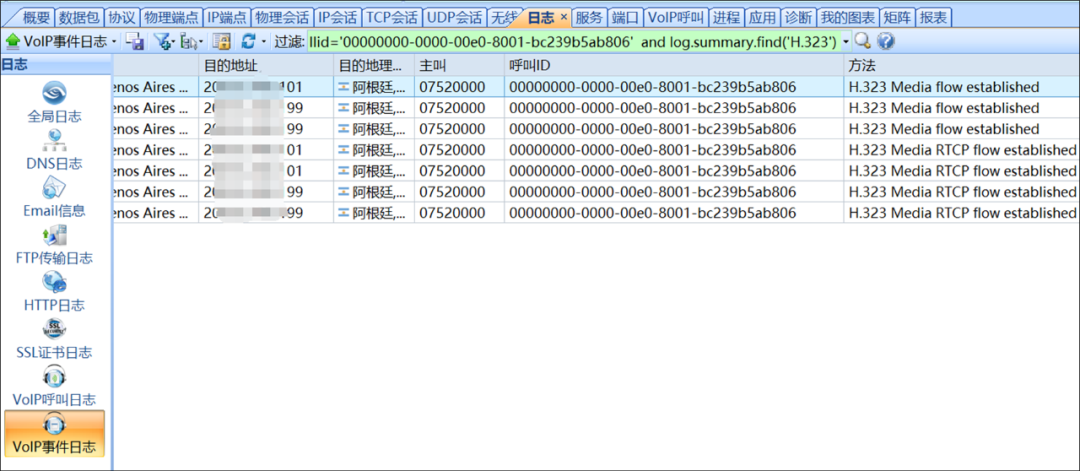Click inside the green 过滤 filter expression field

(574, 42)
